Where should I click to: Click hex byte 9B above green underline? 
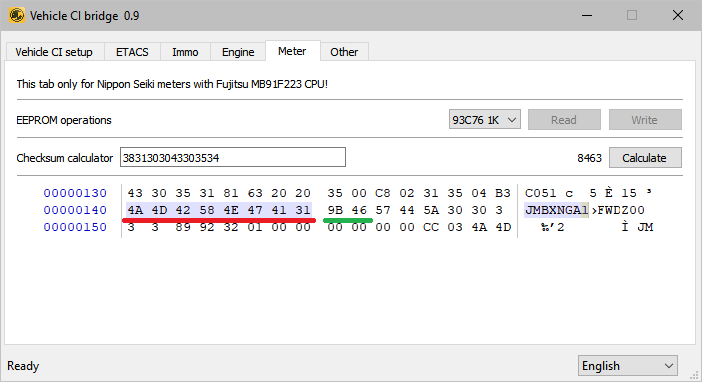[335, 210]
